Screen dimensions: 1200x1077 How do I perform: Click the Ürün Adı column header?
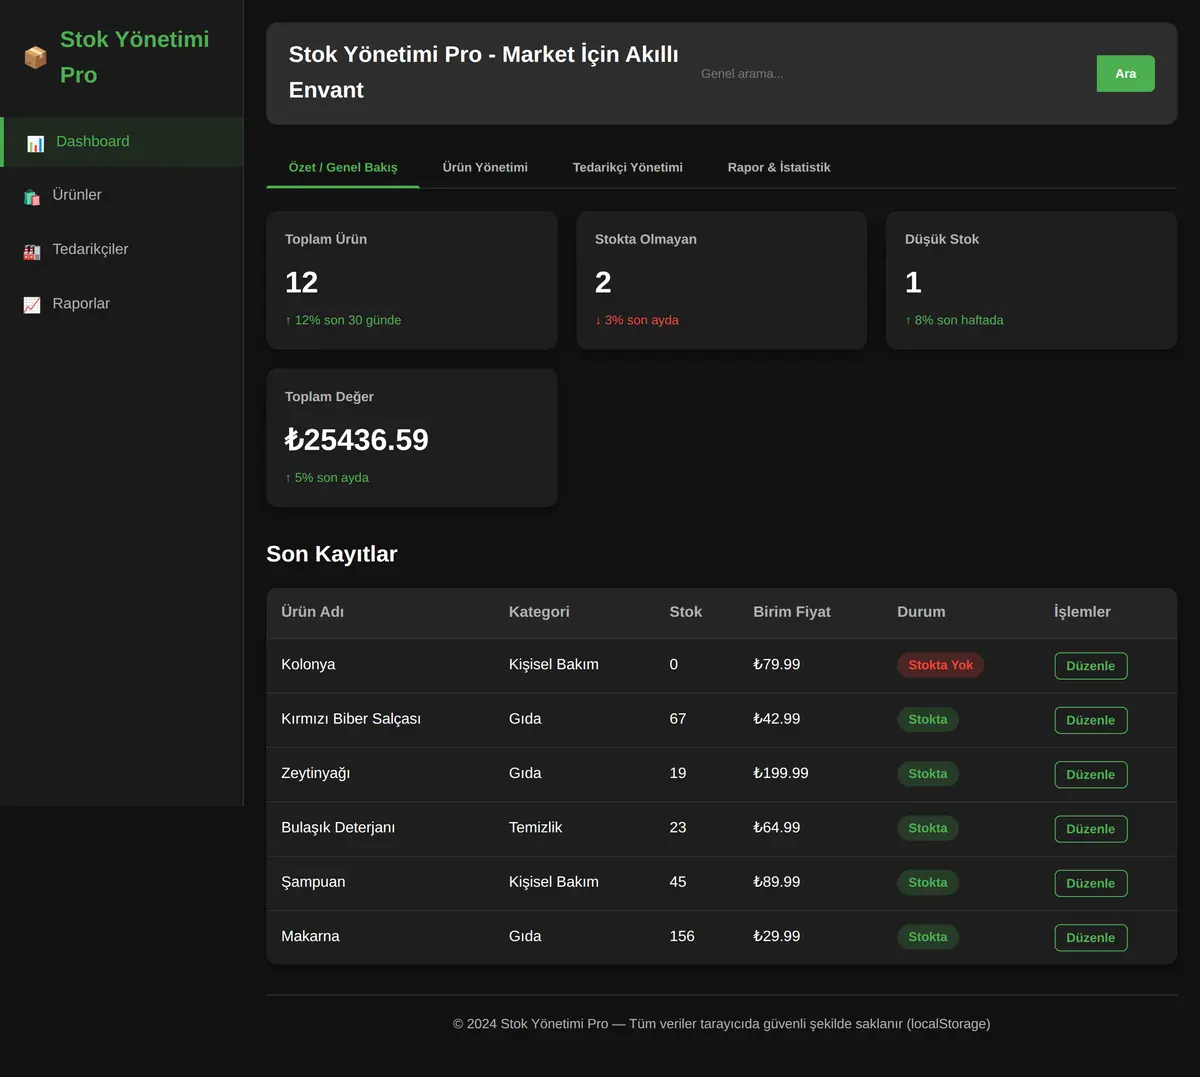[x=312, y=612]
